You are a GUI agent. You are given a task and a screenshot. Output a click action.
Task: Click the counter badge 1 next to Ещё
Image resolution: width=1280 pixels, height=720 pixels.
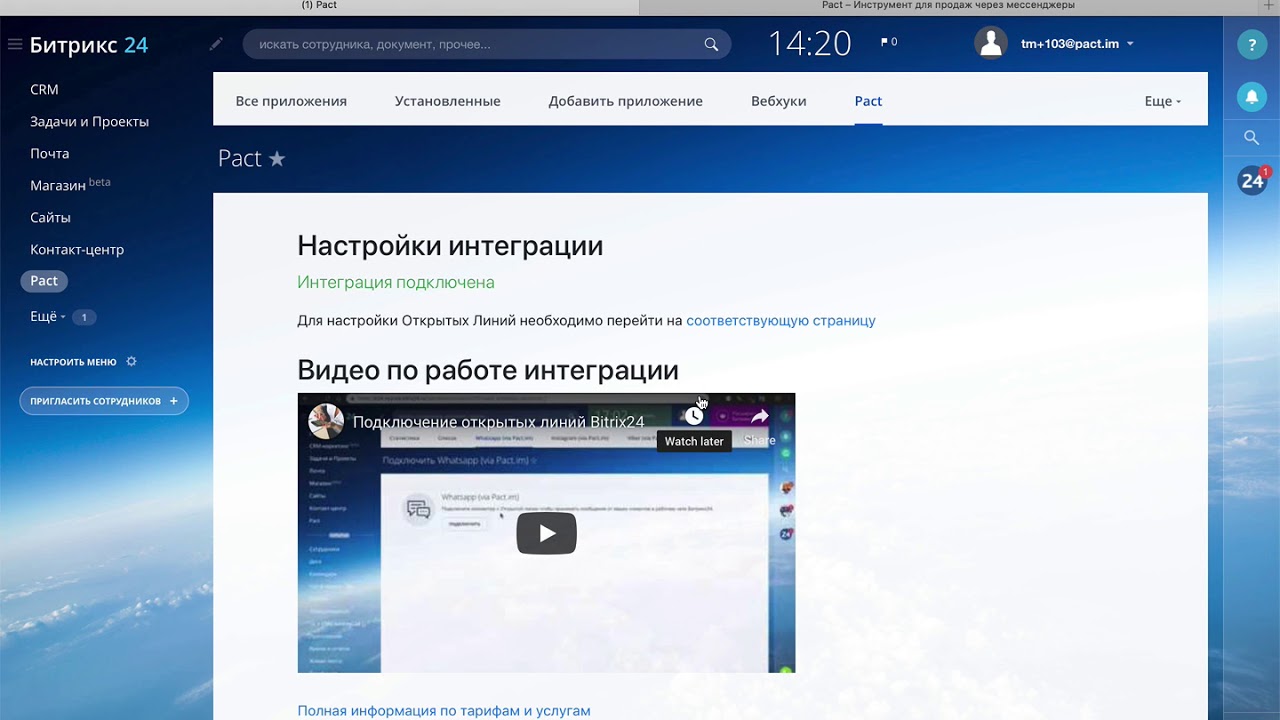point(84,317)
